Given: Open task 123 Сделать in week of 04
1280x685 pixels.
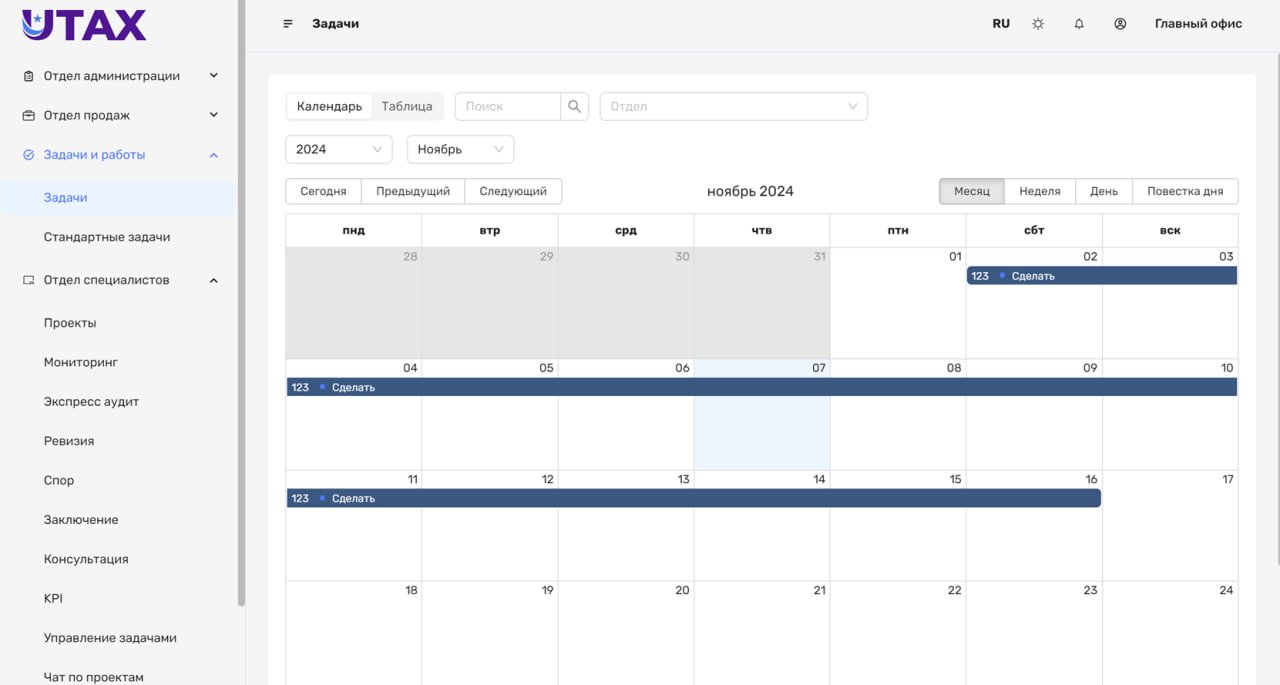Looking at the screenshot, I should coord(762,387).
